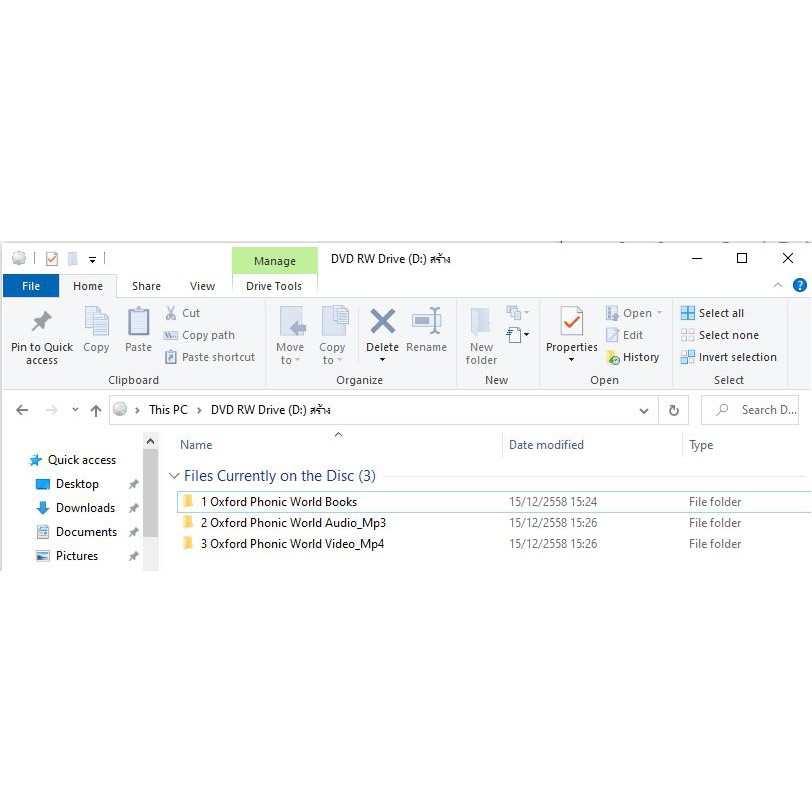Click the Delete icon in Organize group
The image size is (812, 812).
coord(382,322)
